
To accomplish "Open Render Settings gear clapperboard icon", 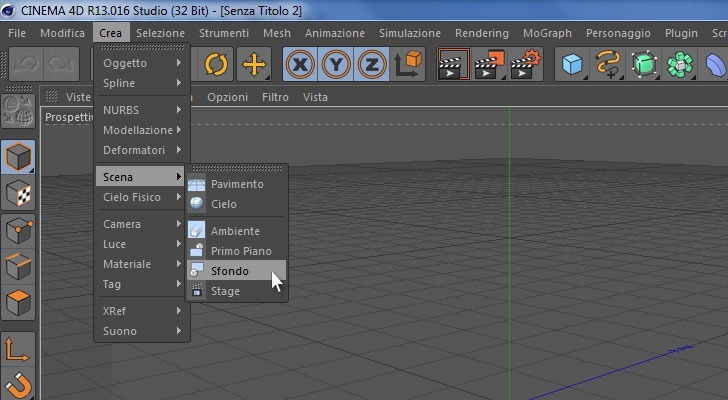I will pyautogui.click(x=526, y=64).
